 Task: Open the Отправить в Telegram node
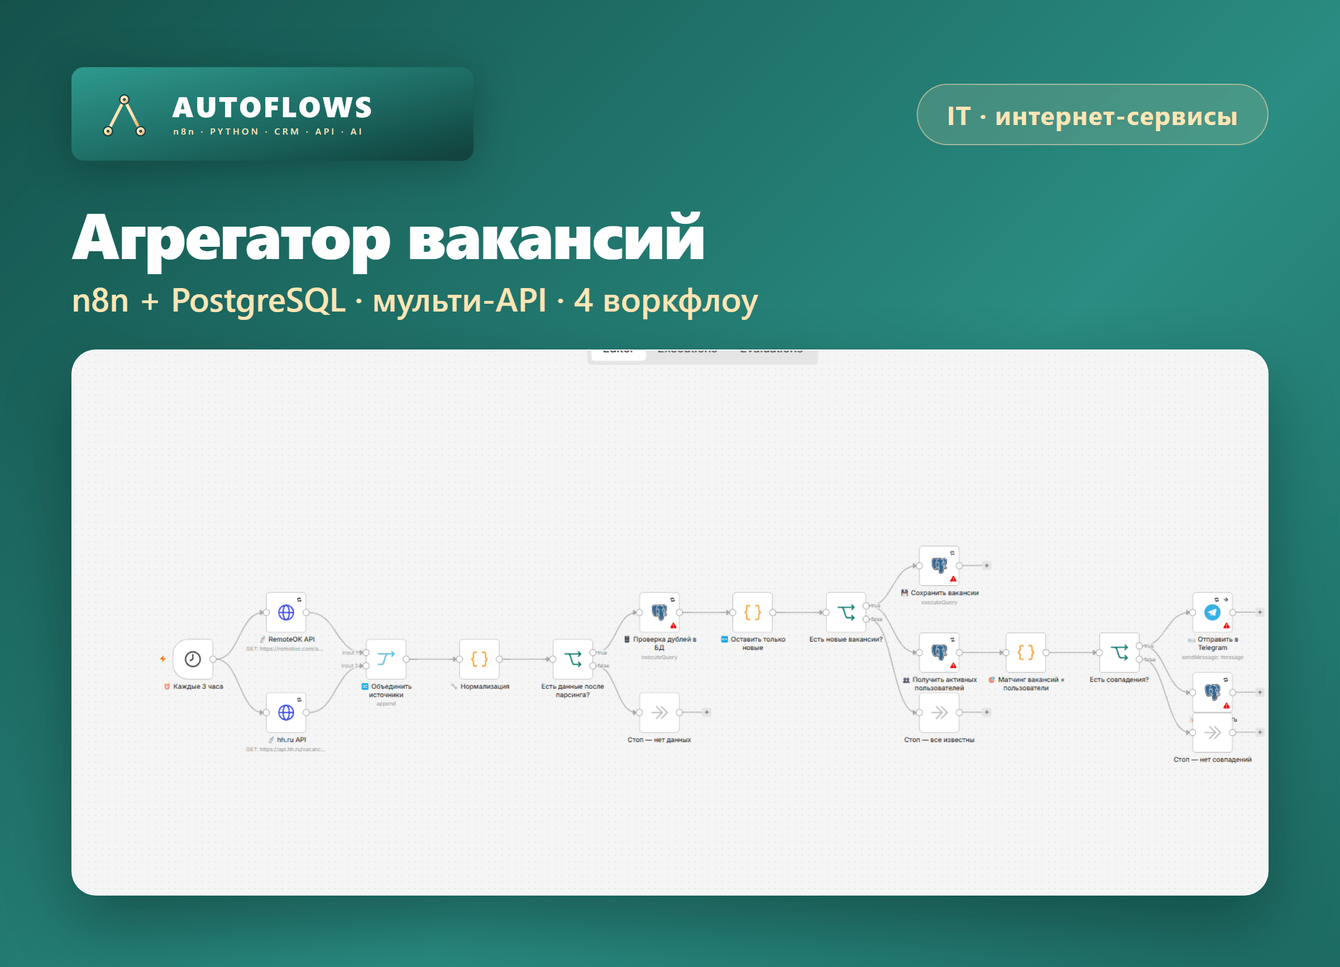pyautogui.click(x=1212, y=612)
